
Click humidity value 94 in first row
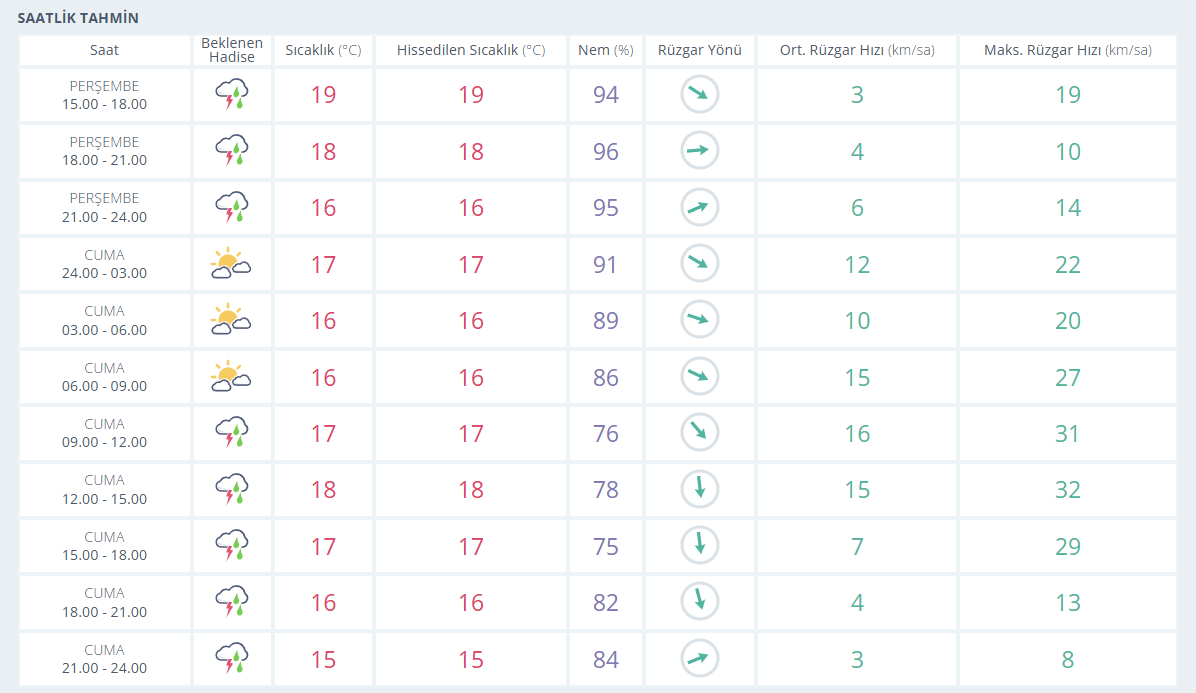[x=606, y=95]
